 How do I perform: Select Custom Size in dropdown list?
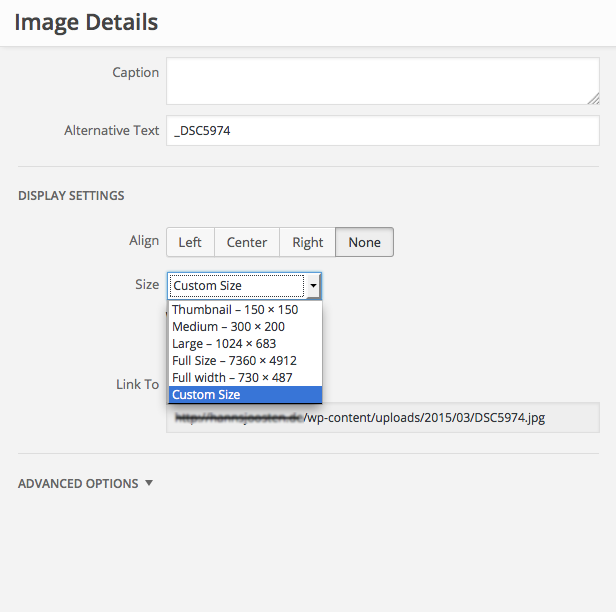point(245,394)
